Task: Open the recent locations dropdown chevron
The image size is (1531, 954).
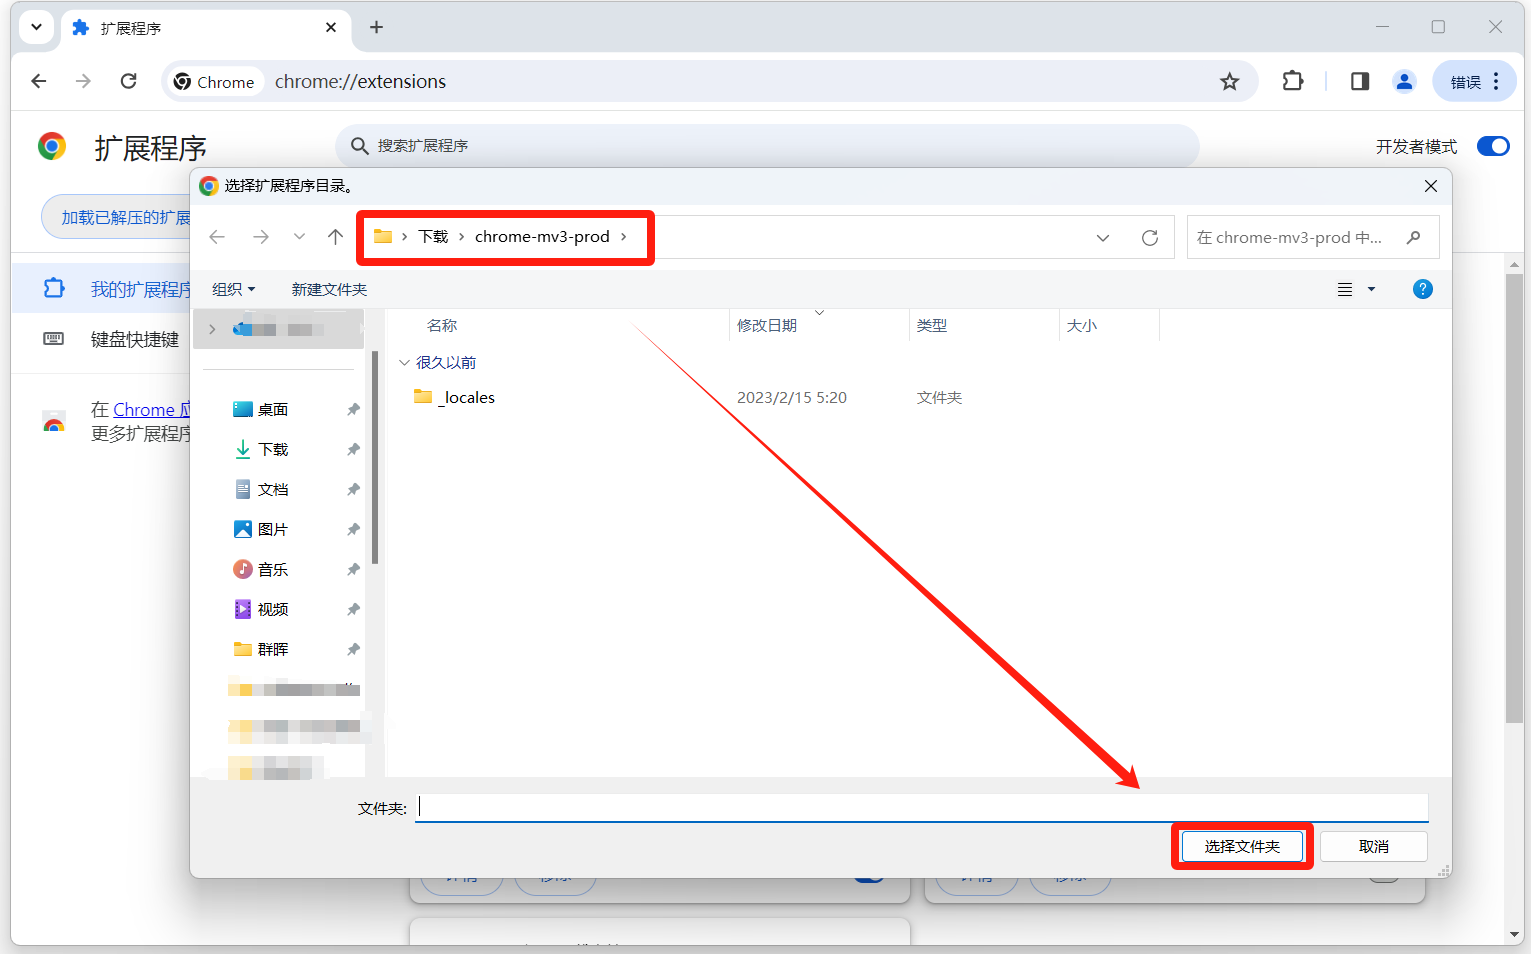Action: 299,237
